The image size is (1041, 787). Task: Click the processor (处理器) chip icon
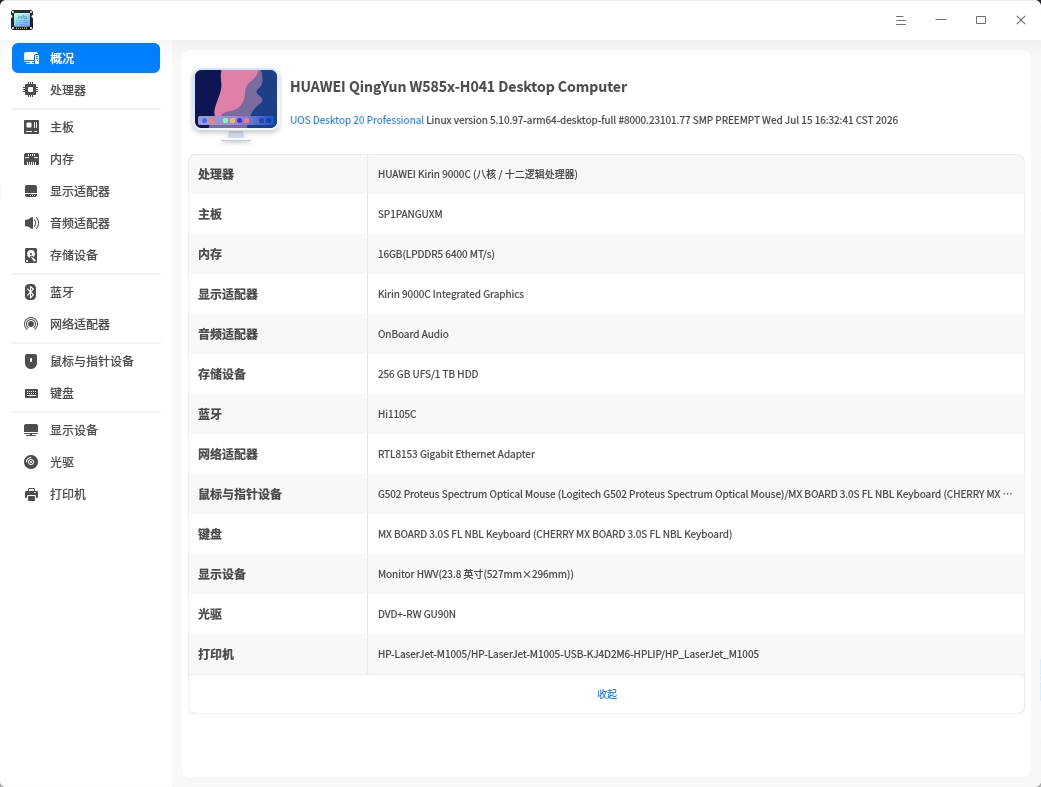point(31,90)
